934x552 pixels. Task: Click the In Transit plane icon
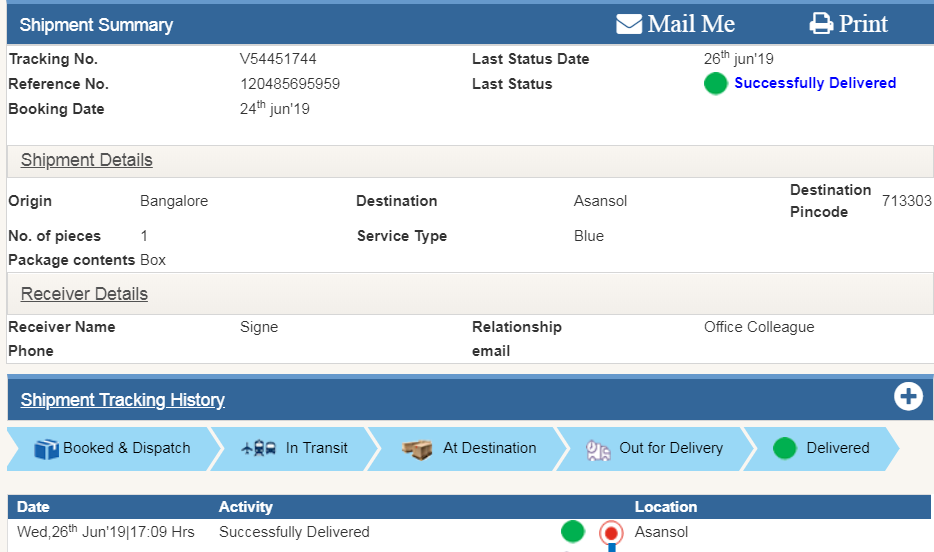[259, 449]
